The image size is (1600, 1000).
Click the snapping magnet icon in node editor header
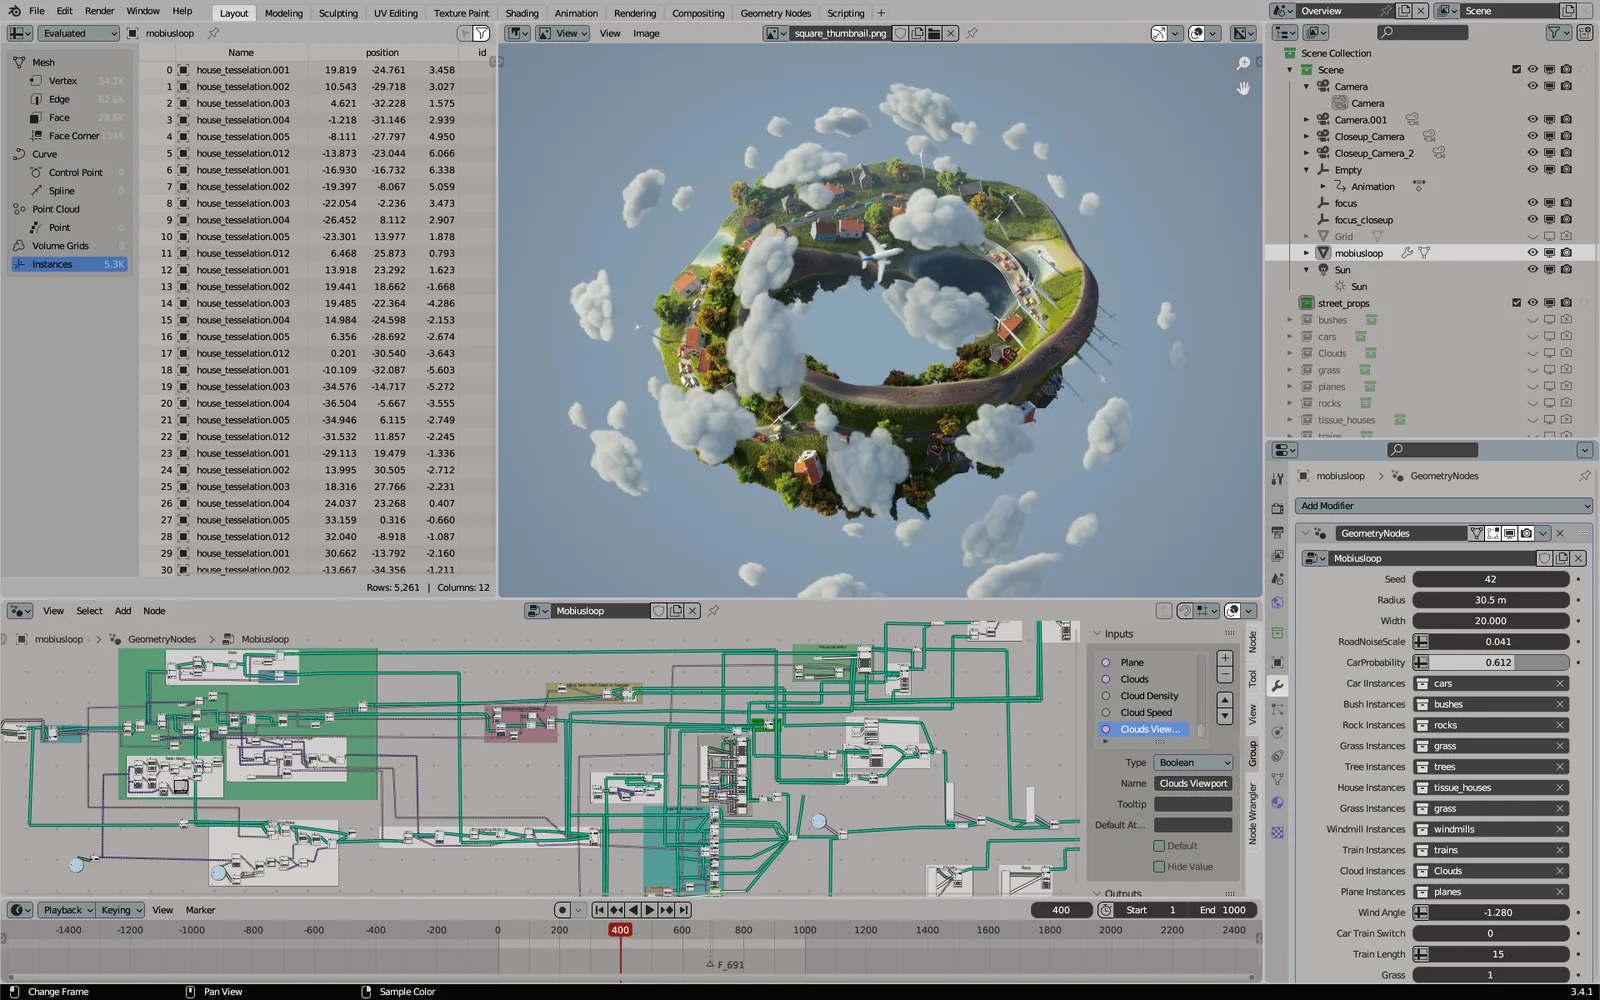coord(1185,610)
